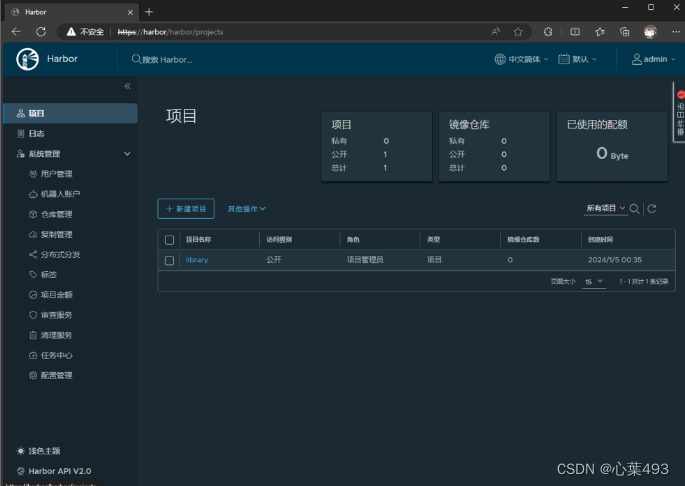Open 配置管理 configuration page

pos(56,375)
